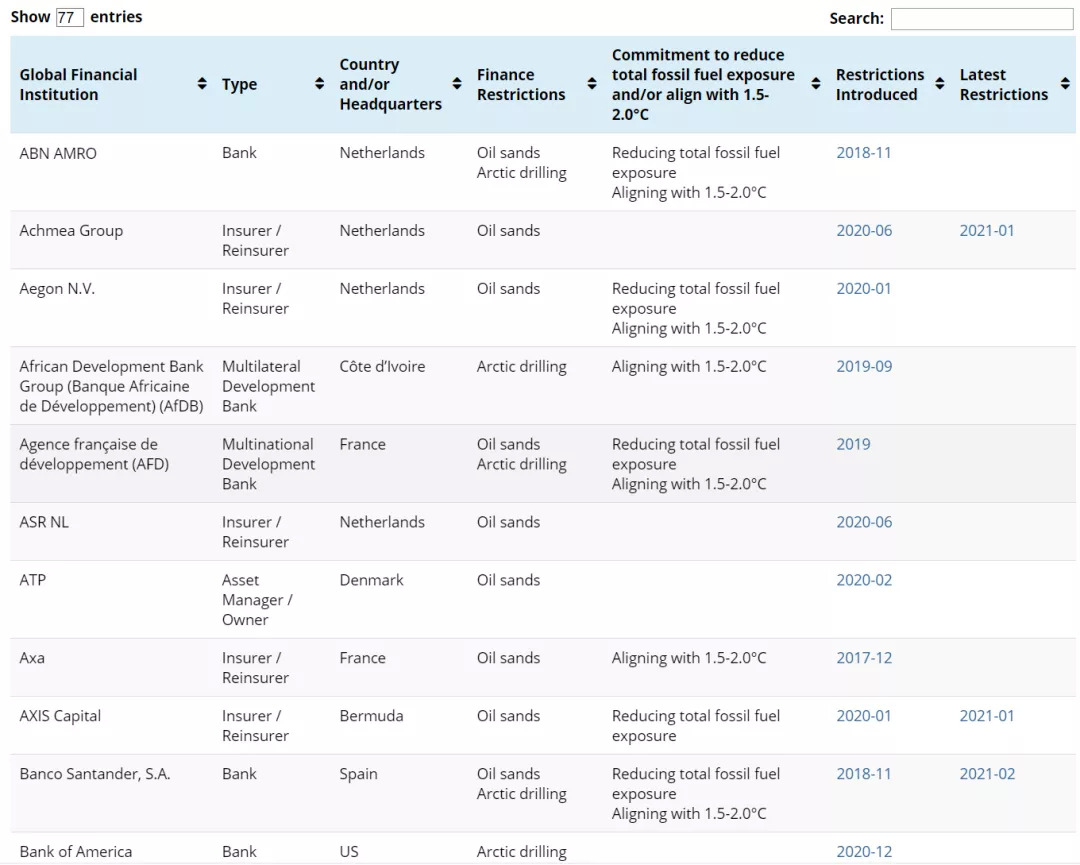Open ASR NL 2020-06 link
Image resolution: width=1080 pixels, height=865 pixels.
[864, 522]
